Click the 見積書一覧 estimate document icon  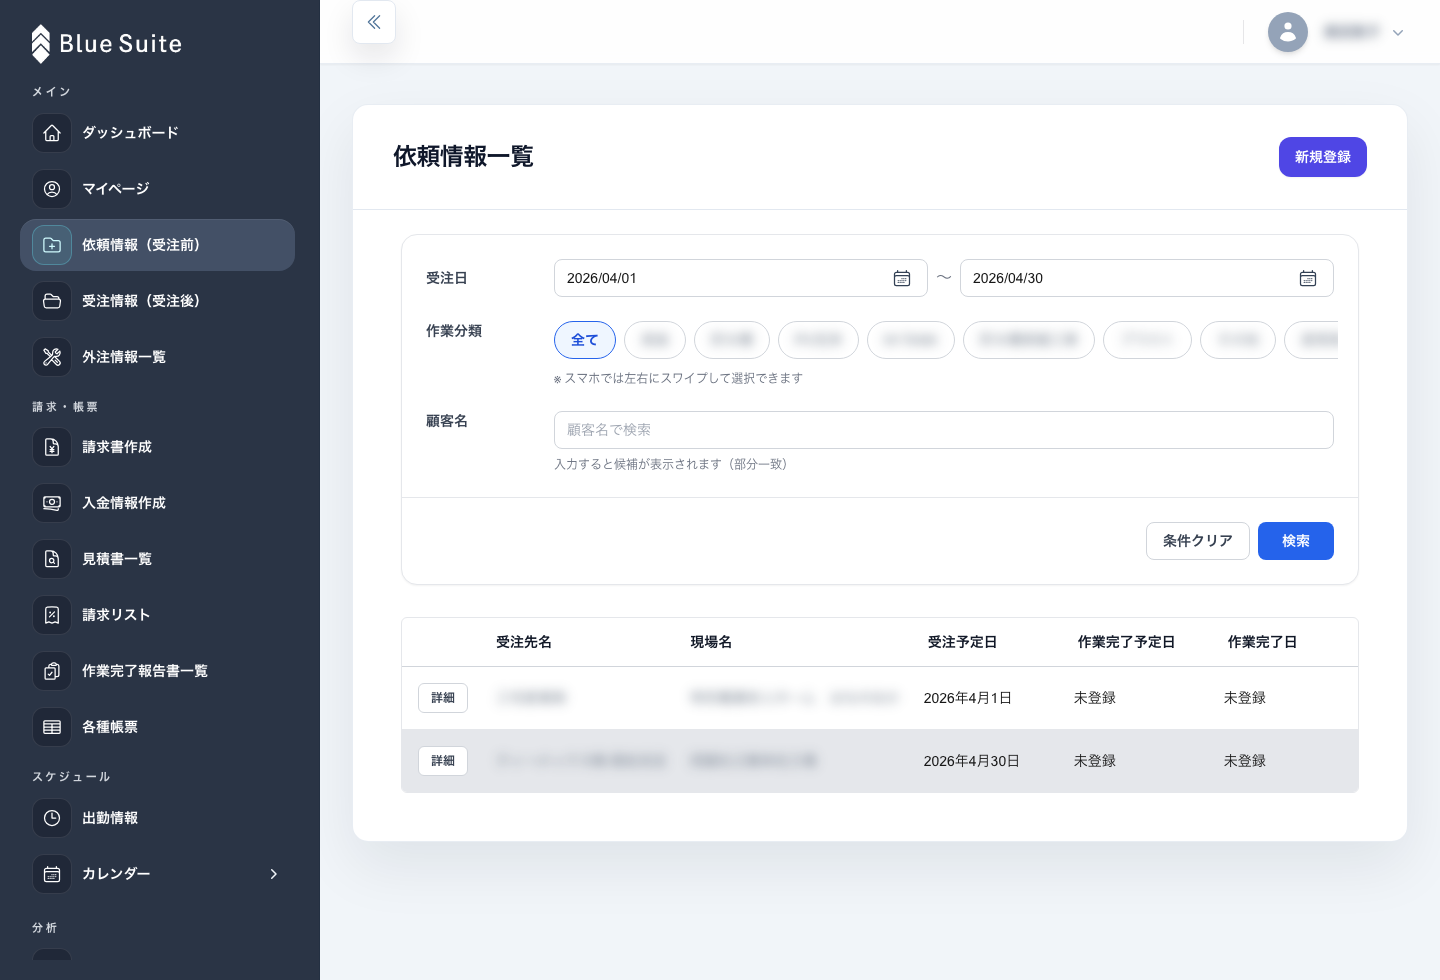pyautogui.click(x=52, y=559)
